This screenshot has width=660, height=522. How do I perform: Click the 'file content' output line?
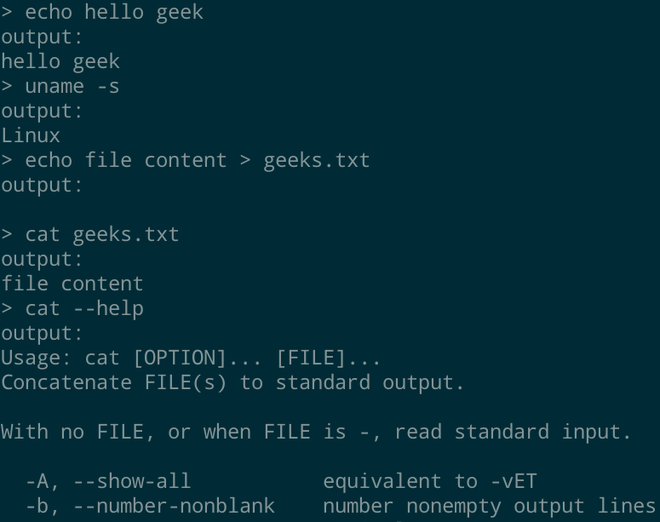pyautogui.click(x=72, y=284)
